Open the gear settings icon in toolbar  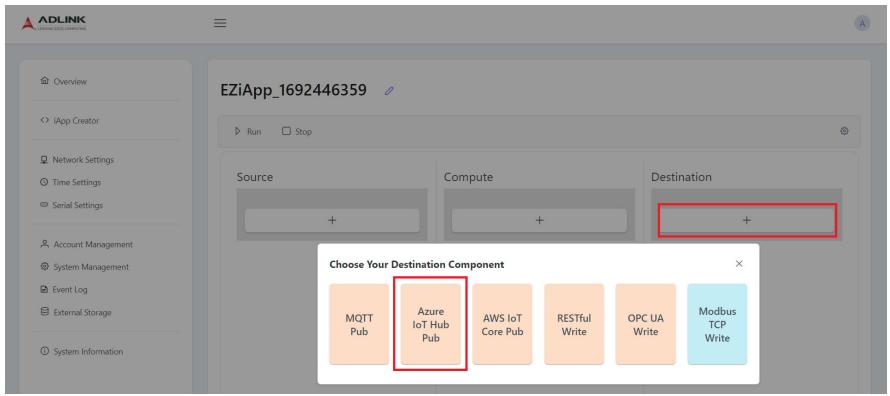(x=844, y=131)
